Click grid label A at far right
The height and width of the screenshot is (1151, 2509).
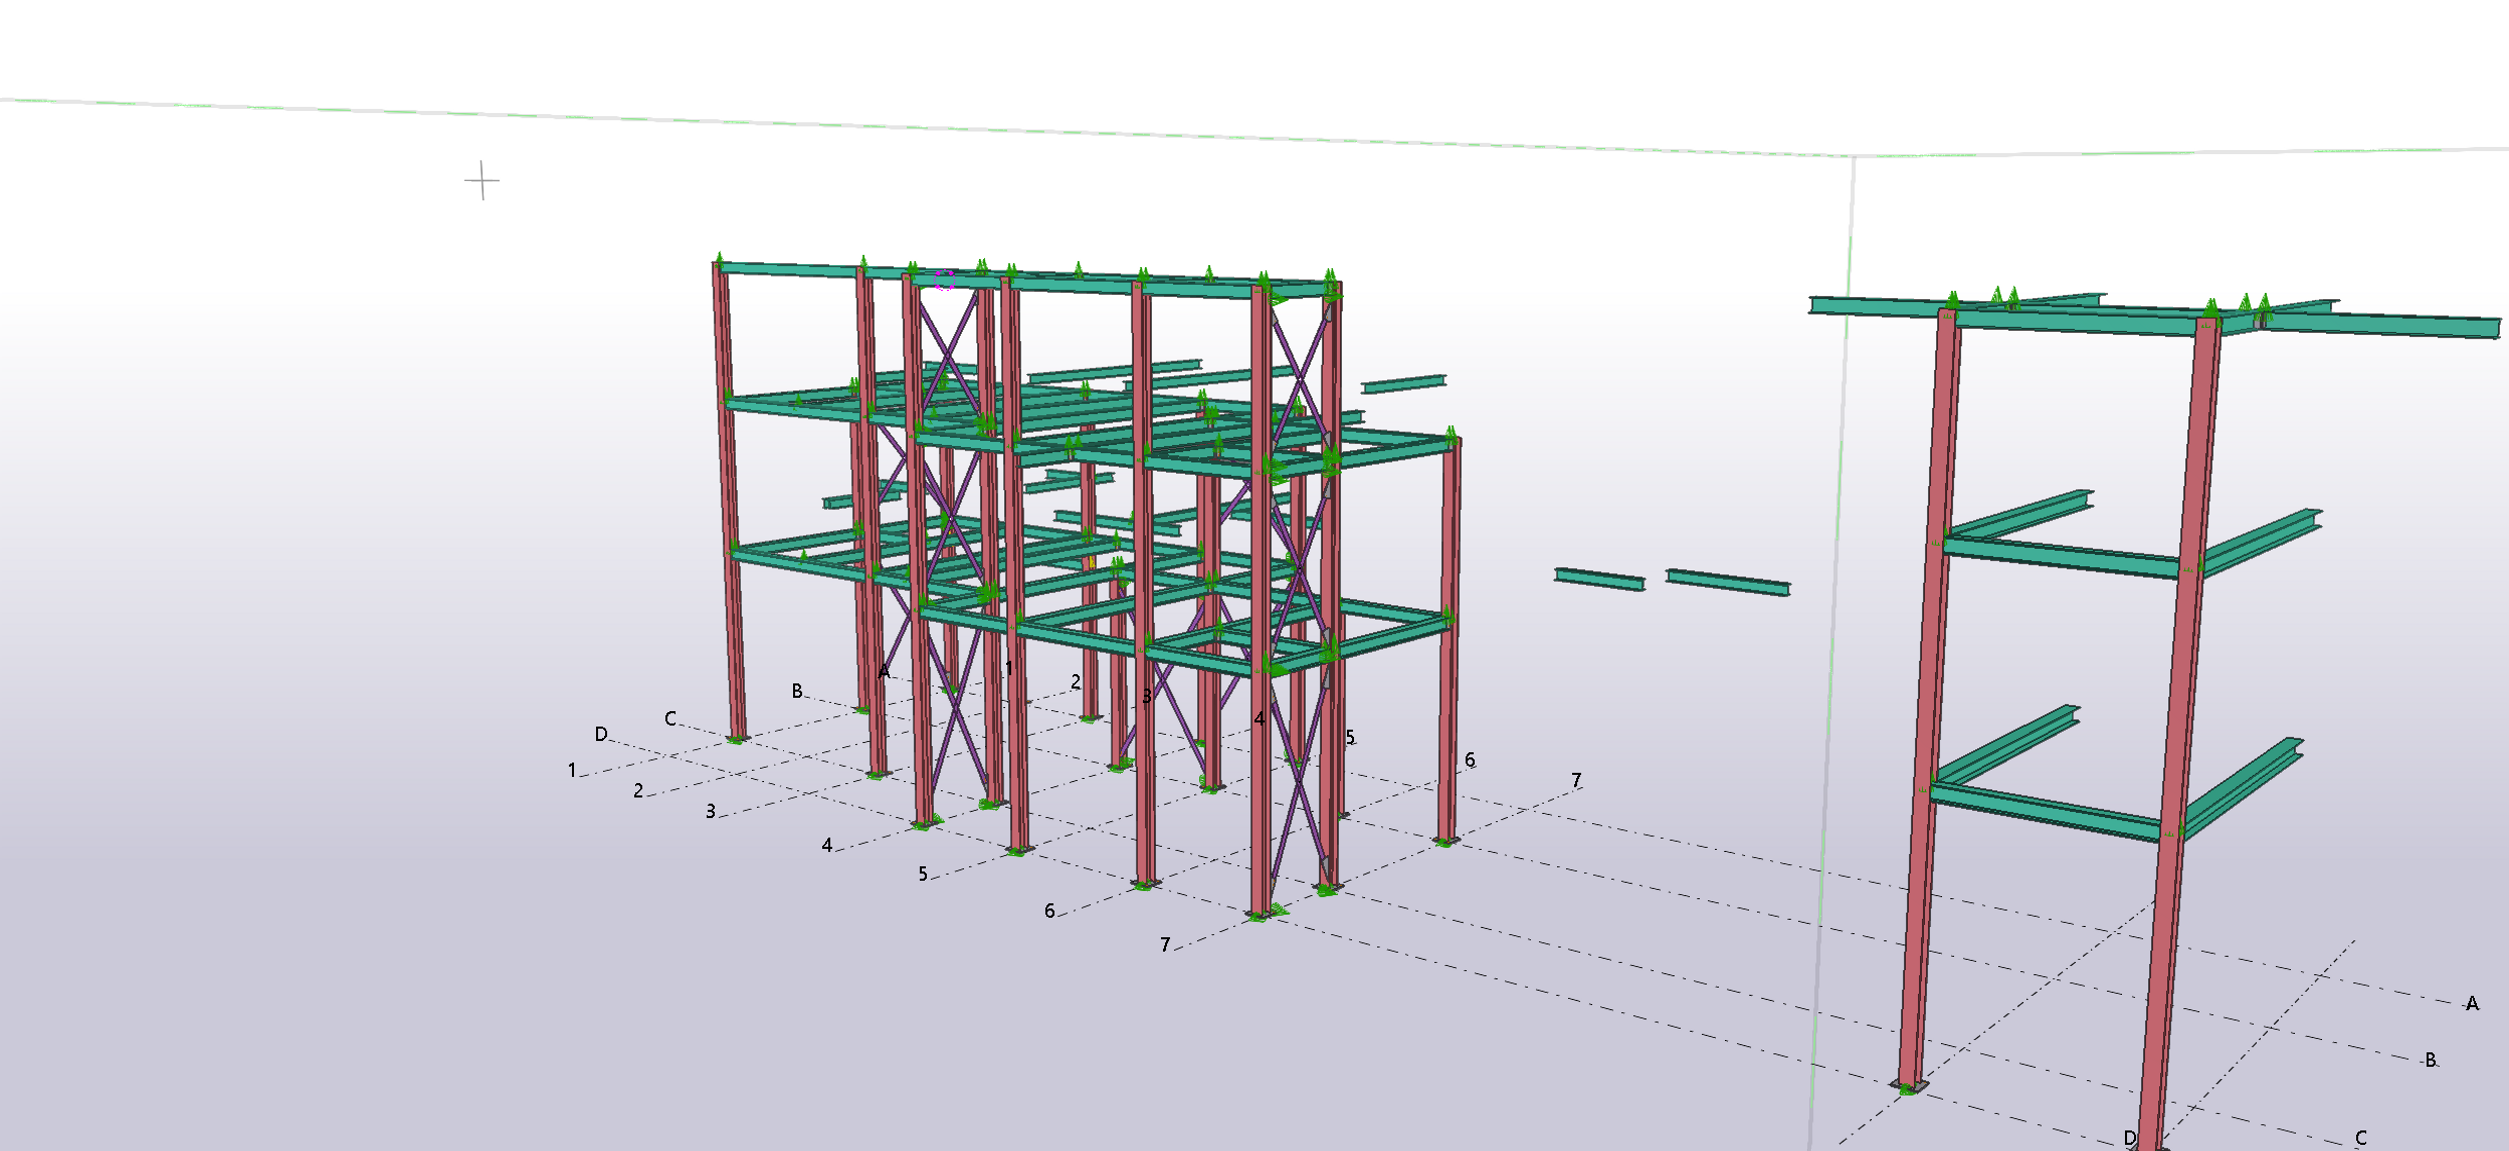coord(2471,1003)
